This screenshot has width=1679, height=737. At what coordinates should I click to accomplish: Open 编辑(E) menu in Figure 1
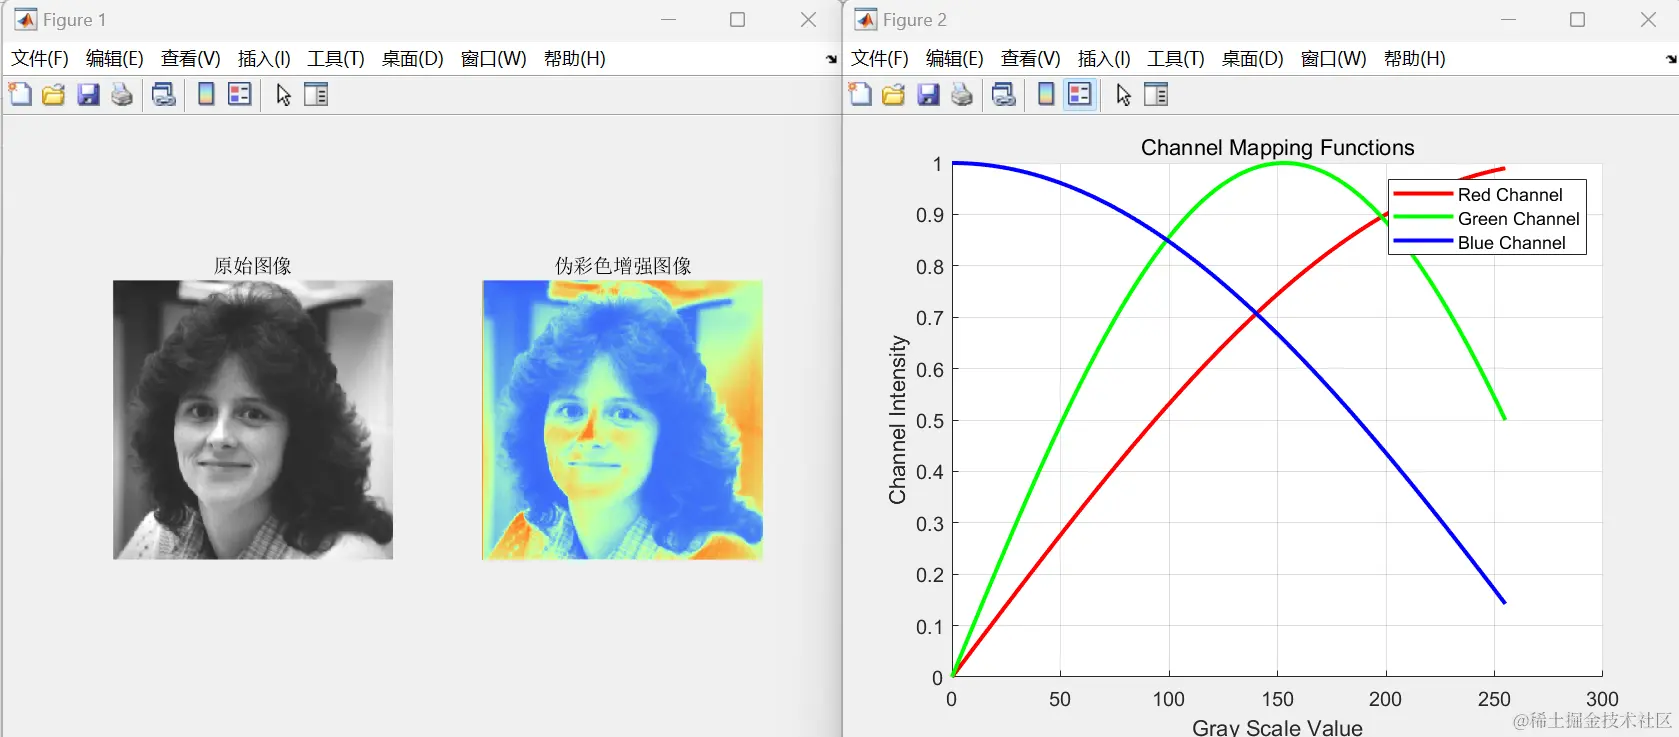tap(115, 59)
